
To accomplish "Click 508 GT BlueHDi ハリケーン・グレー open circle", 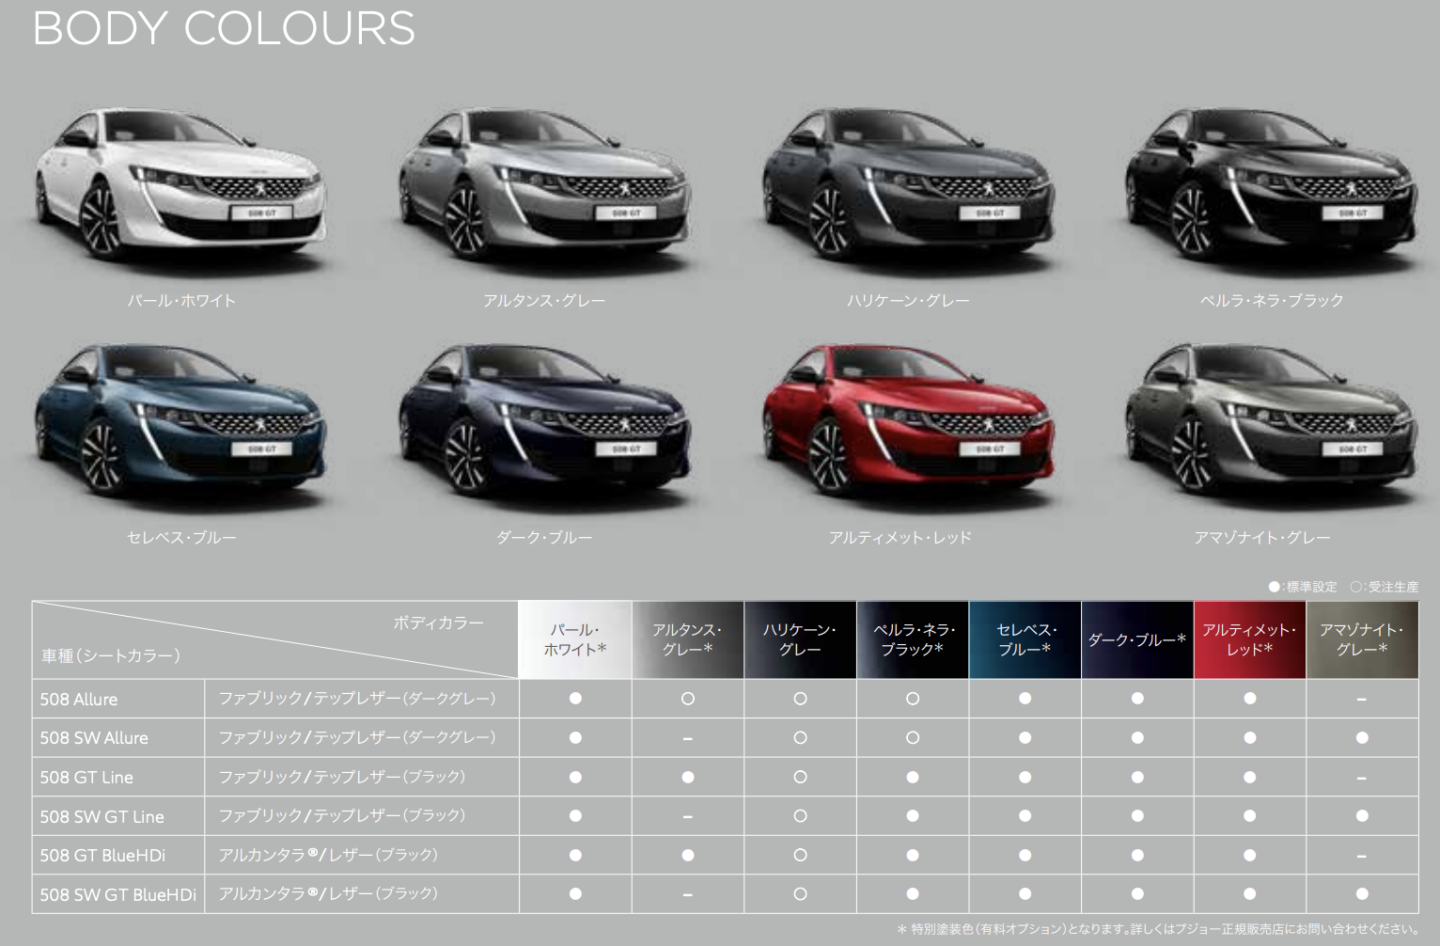I will 800,855.
